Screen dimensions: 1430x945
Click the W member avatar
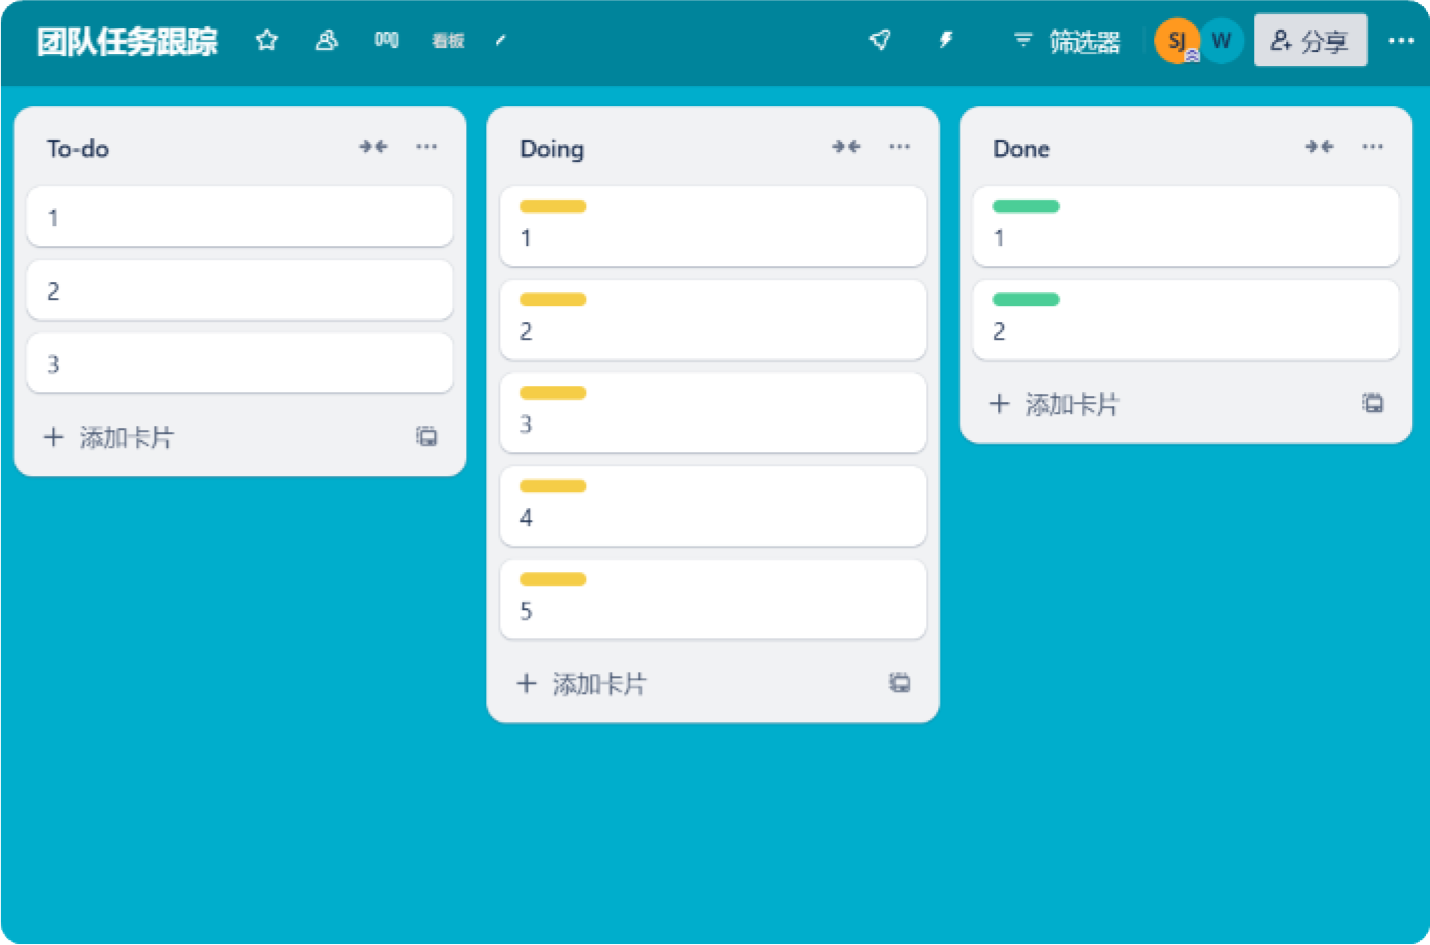(x=1222, y=41)
